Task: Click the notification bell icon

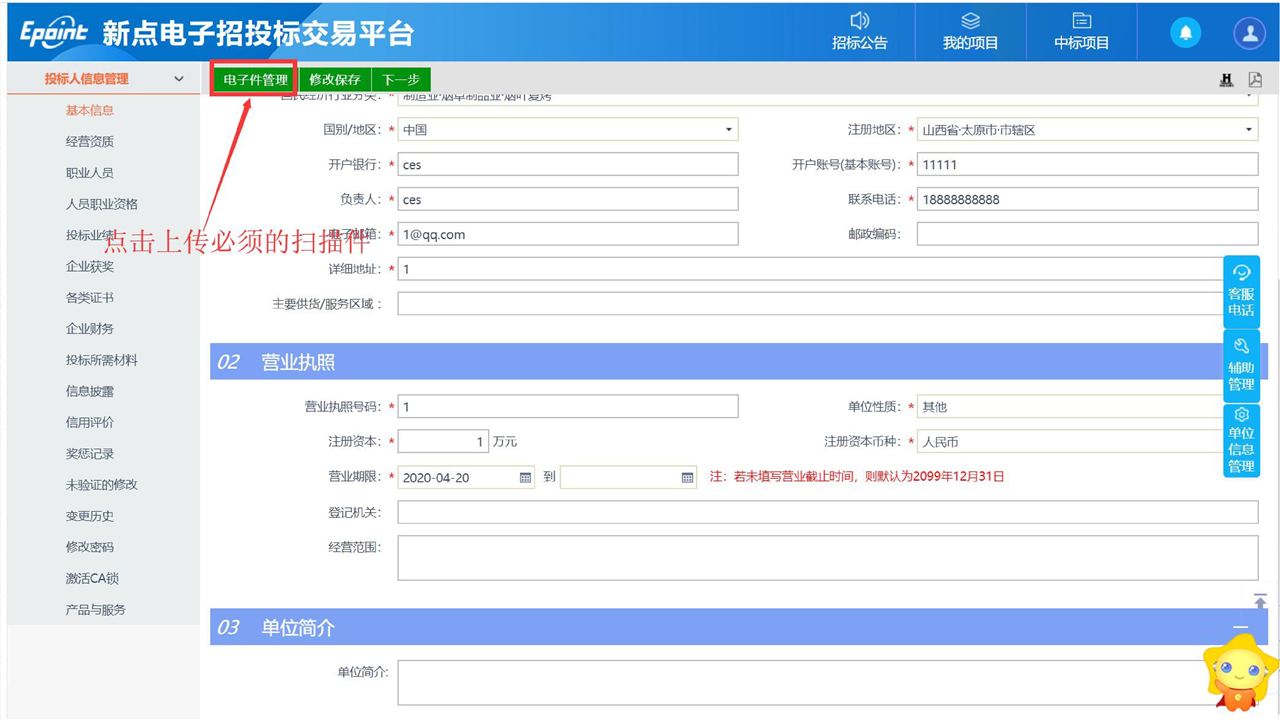Action: tap(1185, 33)
